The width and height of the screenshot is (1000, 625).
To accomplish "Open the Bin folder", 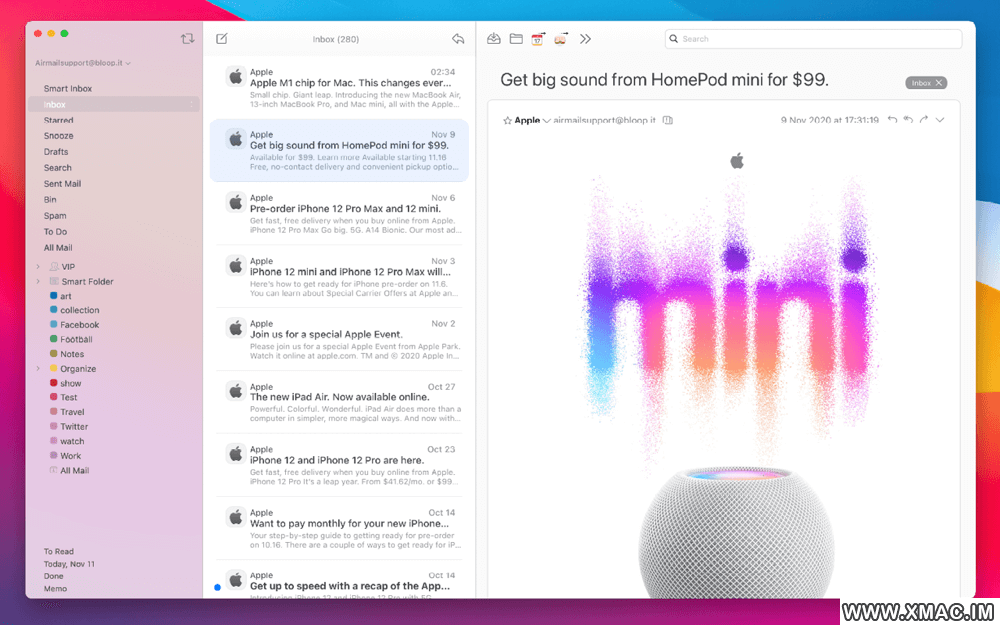I will pyautogui.click(x=50, y=200).
